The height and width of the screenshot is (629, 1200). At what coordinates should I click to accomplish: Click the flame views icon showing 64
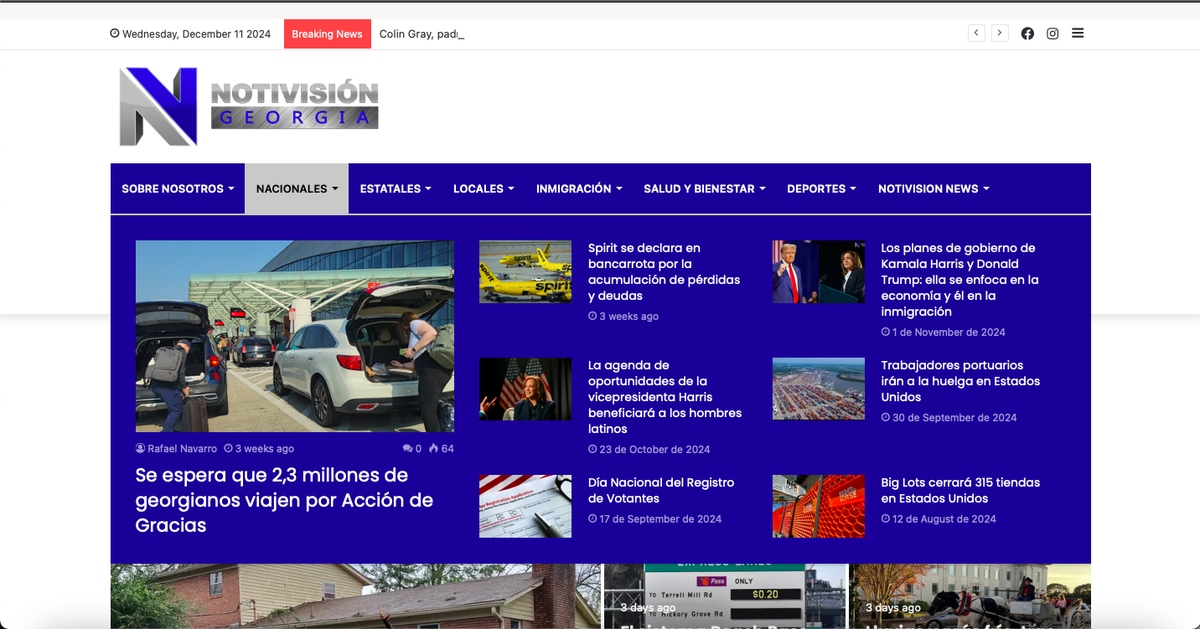click(434, 449)
